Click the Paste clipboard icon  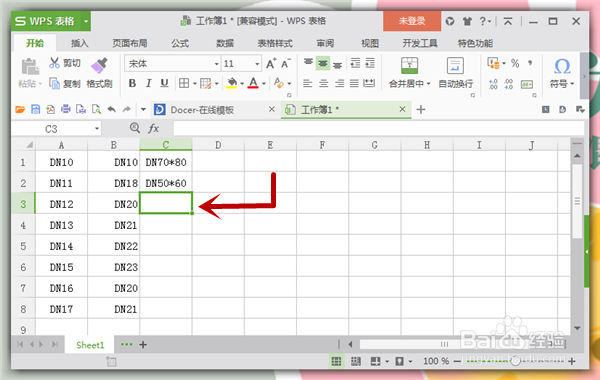pos(30,67)
